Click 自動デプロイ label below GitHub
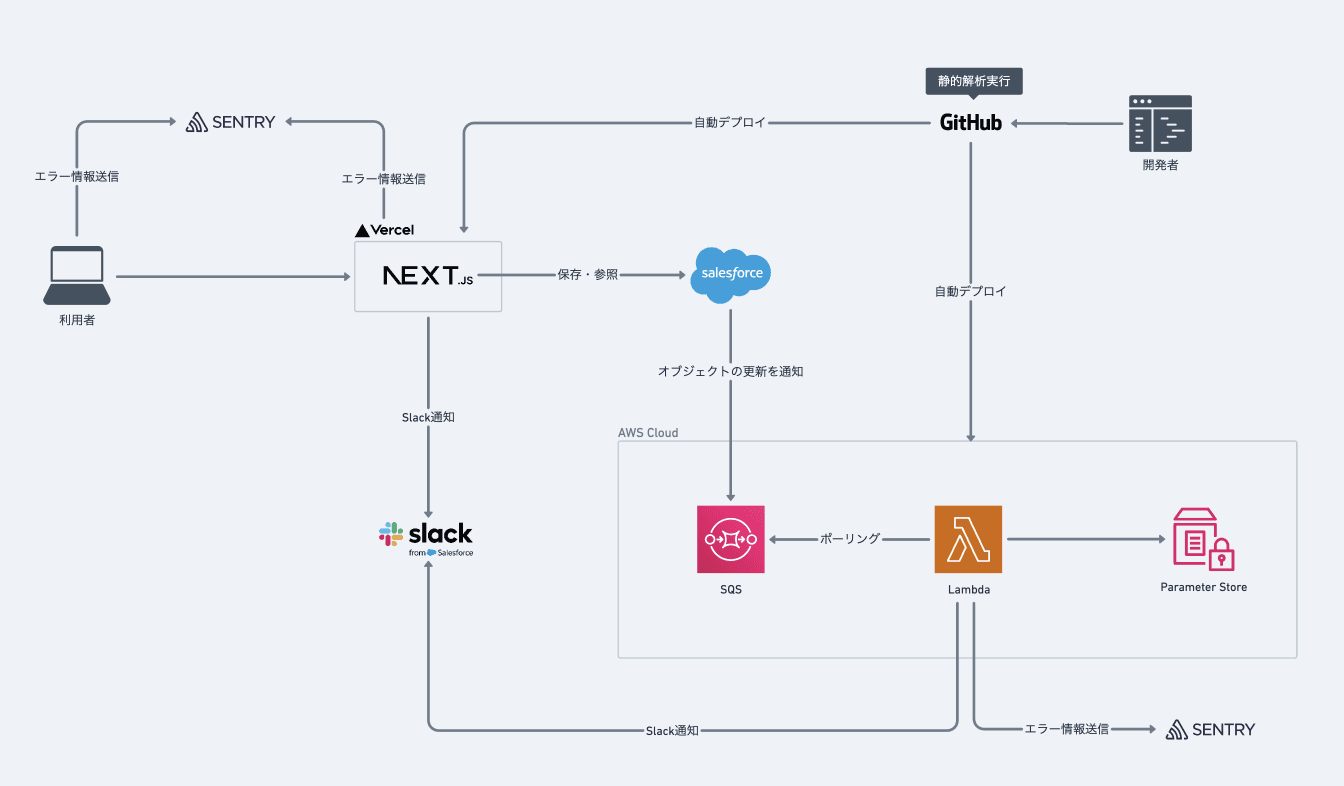Viewport: 1344px width, 786px height. 970,292
